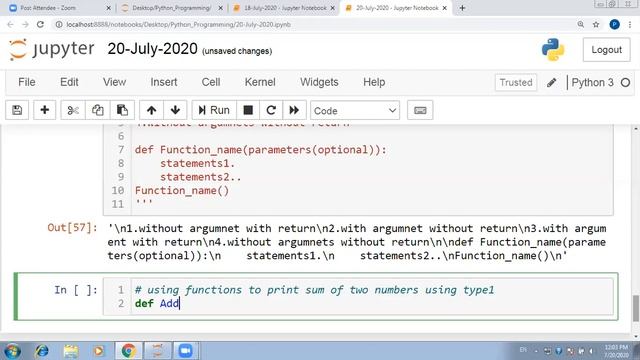This screenshot has height=360, width=640.
Task: Reload the page with refresh icon
Action: (40, 24)
